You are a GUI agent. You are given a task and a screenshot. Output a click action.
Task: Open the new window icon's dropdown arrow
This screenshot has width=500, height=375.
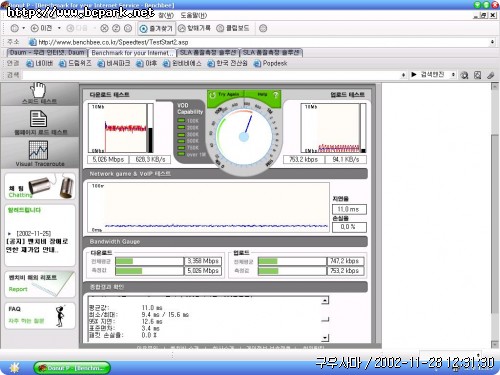click(23, 28)
